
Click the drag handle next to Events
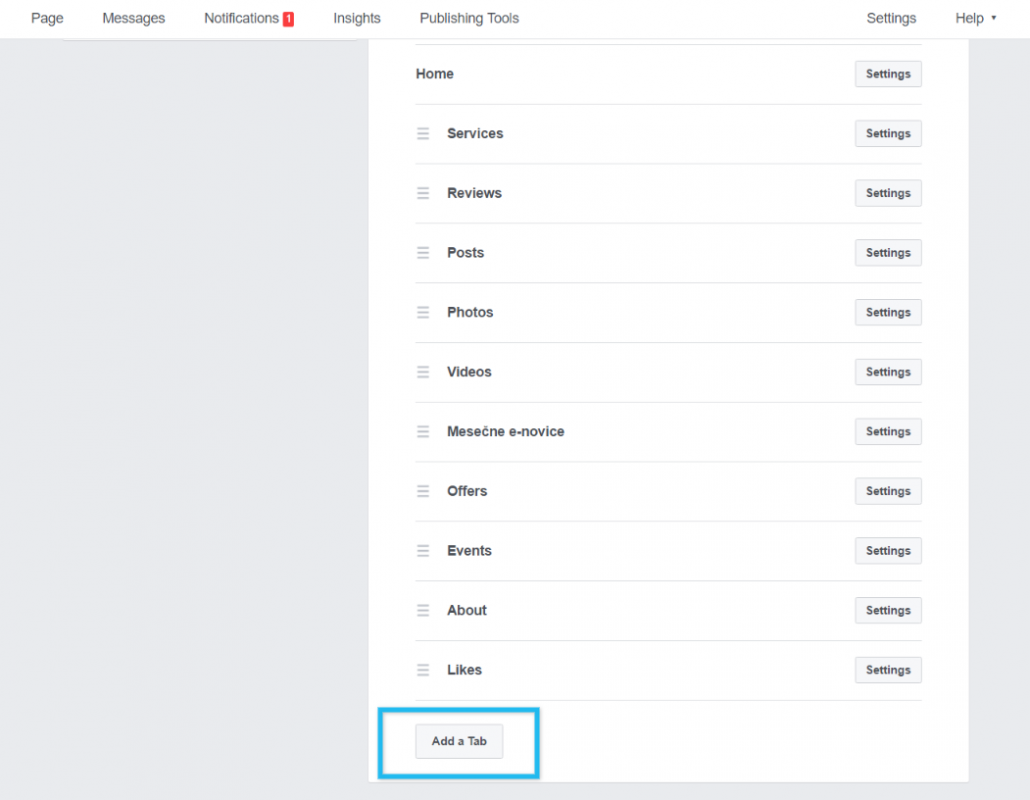(x=423, y=551)
